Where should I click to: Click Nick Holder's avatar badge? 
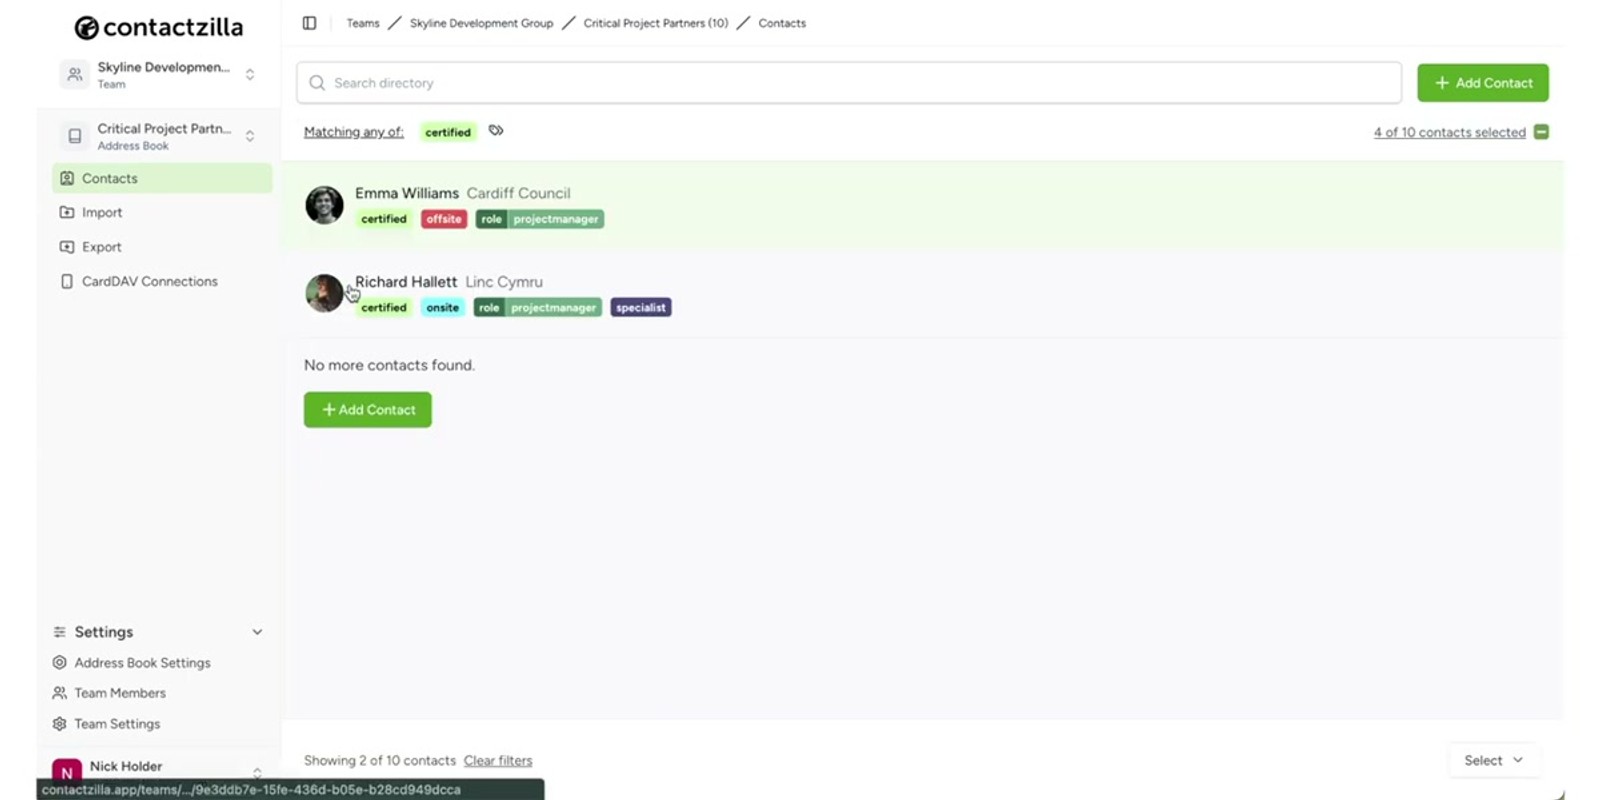coord(67,771)
